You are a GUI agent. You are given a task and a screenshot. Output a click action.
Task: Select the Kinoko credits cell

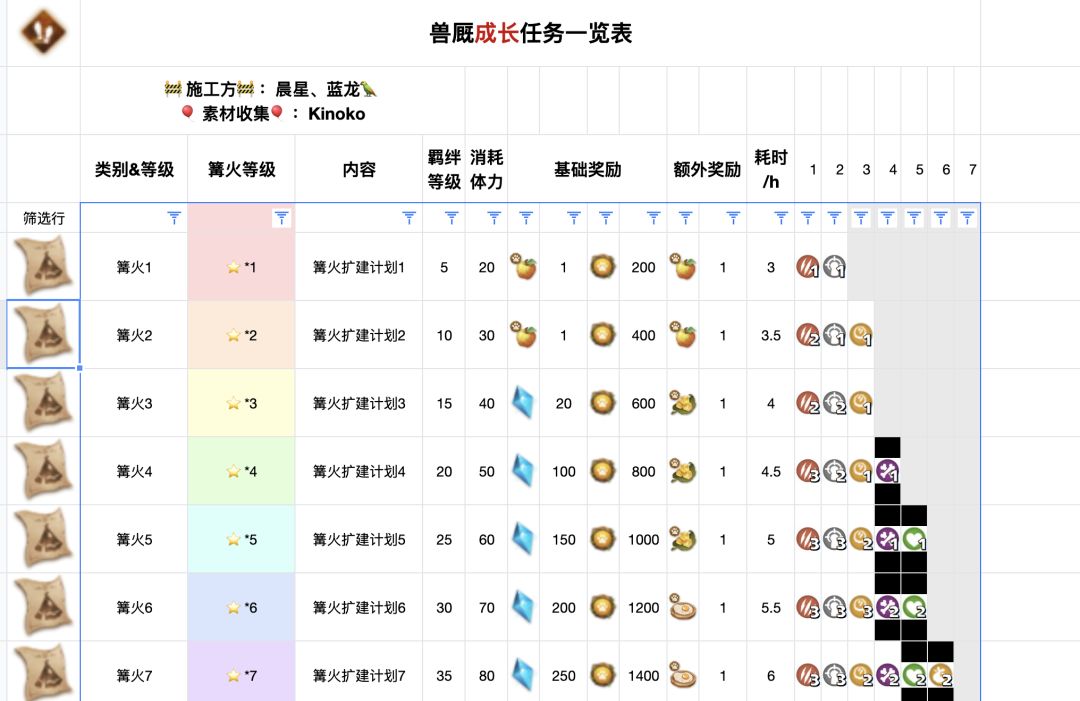[272, 101]
